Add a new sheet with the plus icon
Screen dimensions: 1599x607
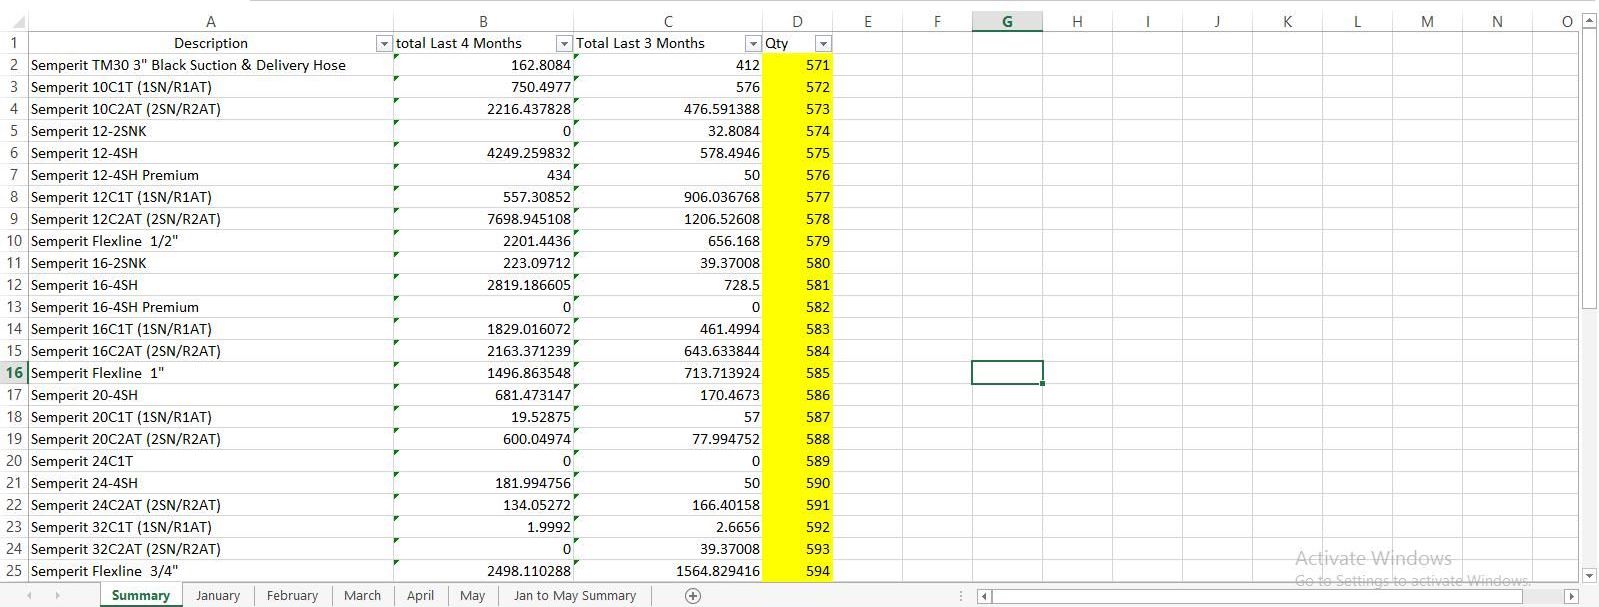692,595
